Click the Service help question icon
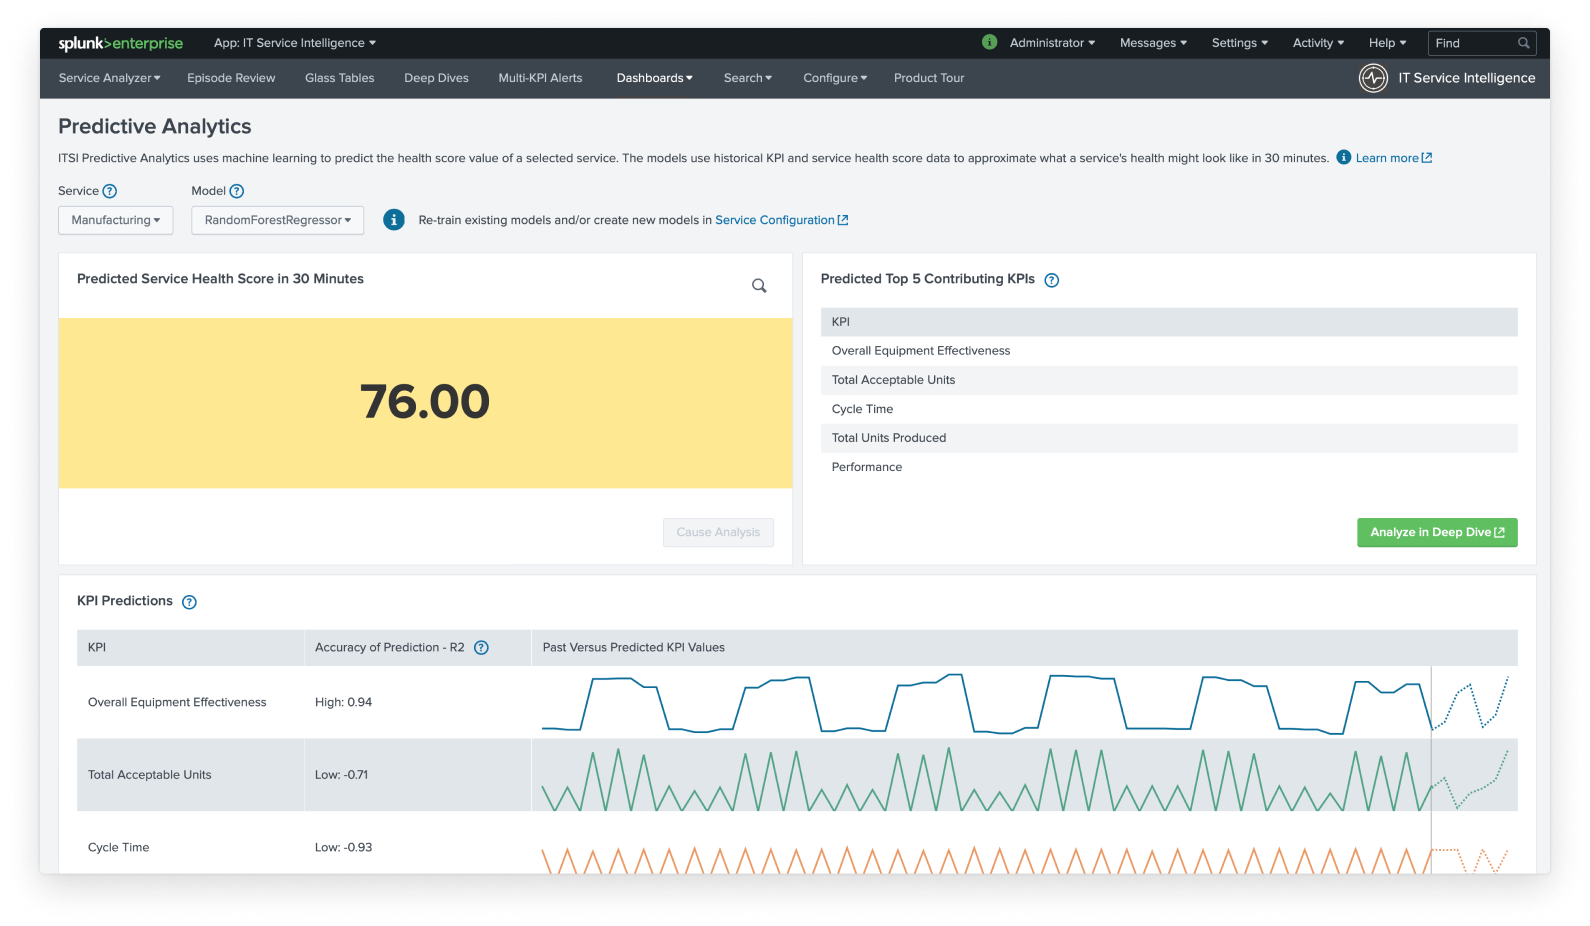The height and width of the screenshot is (926, 1590). tap(110, 191)
